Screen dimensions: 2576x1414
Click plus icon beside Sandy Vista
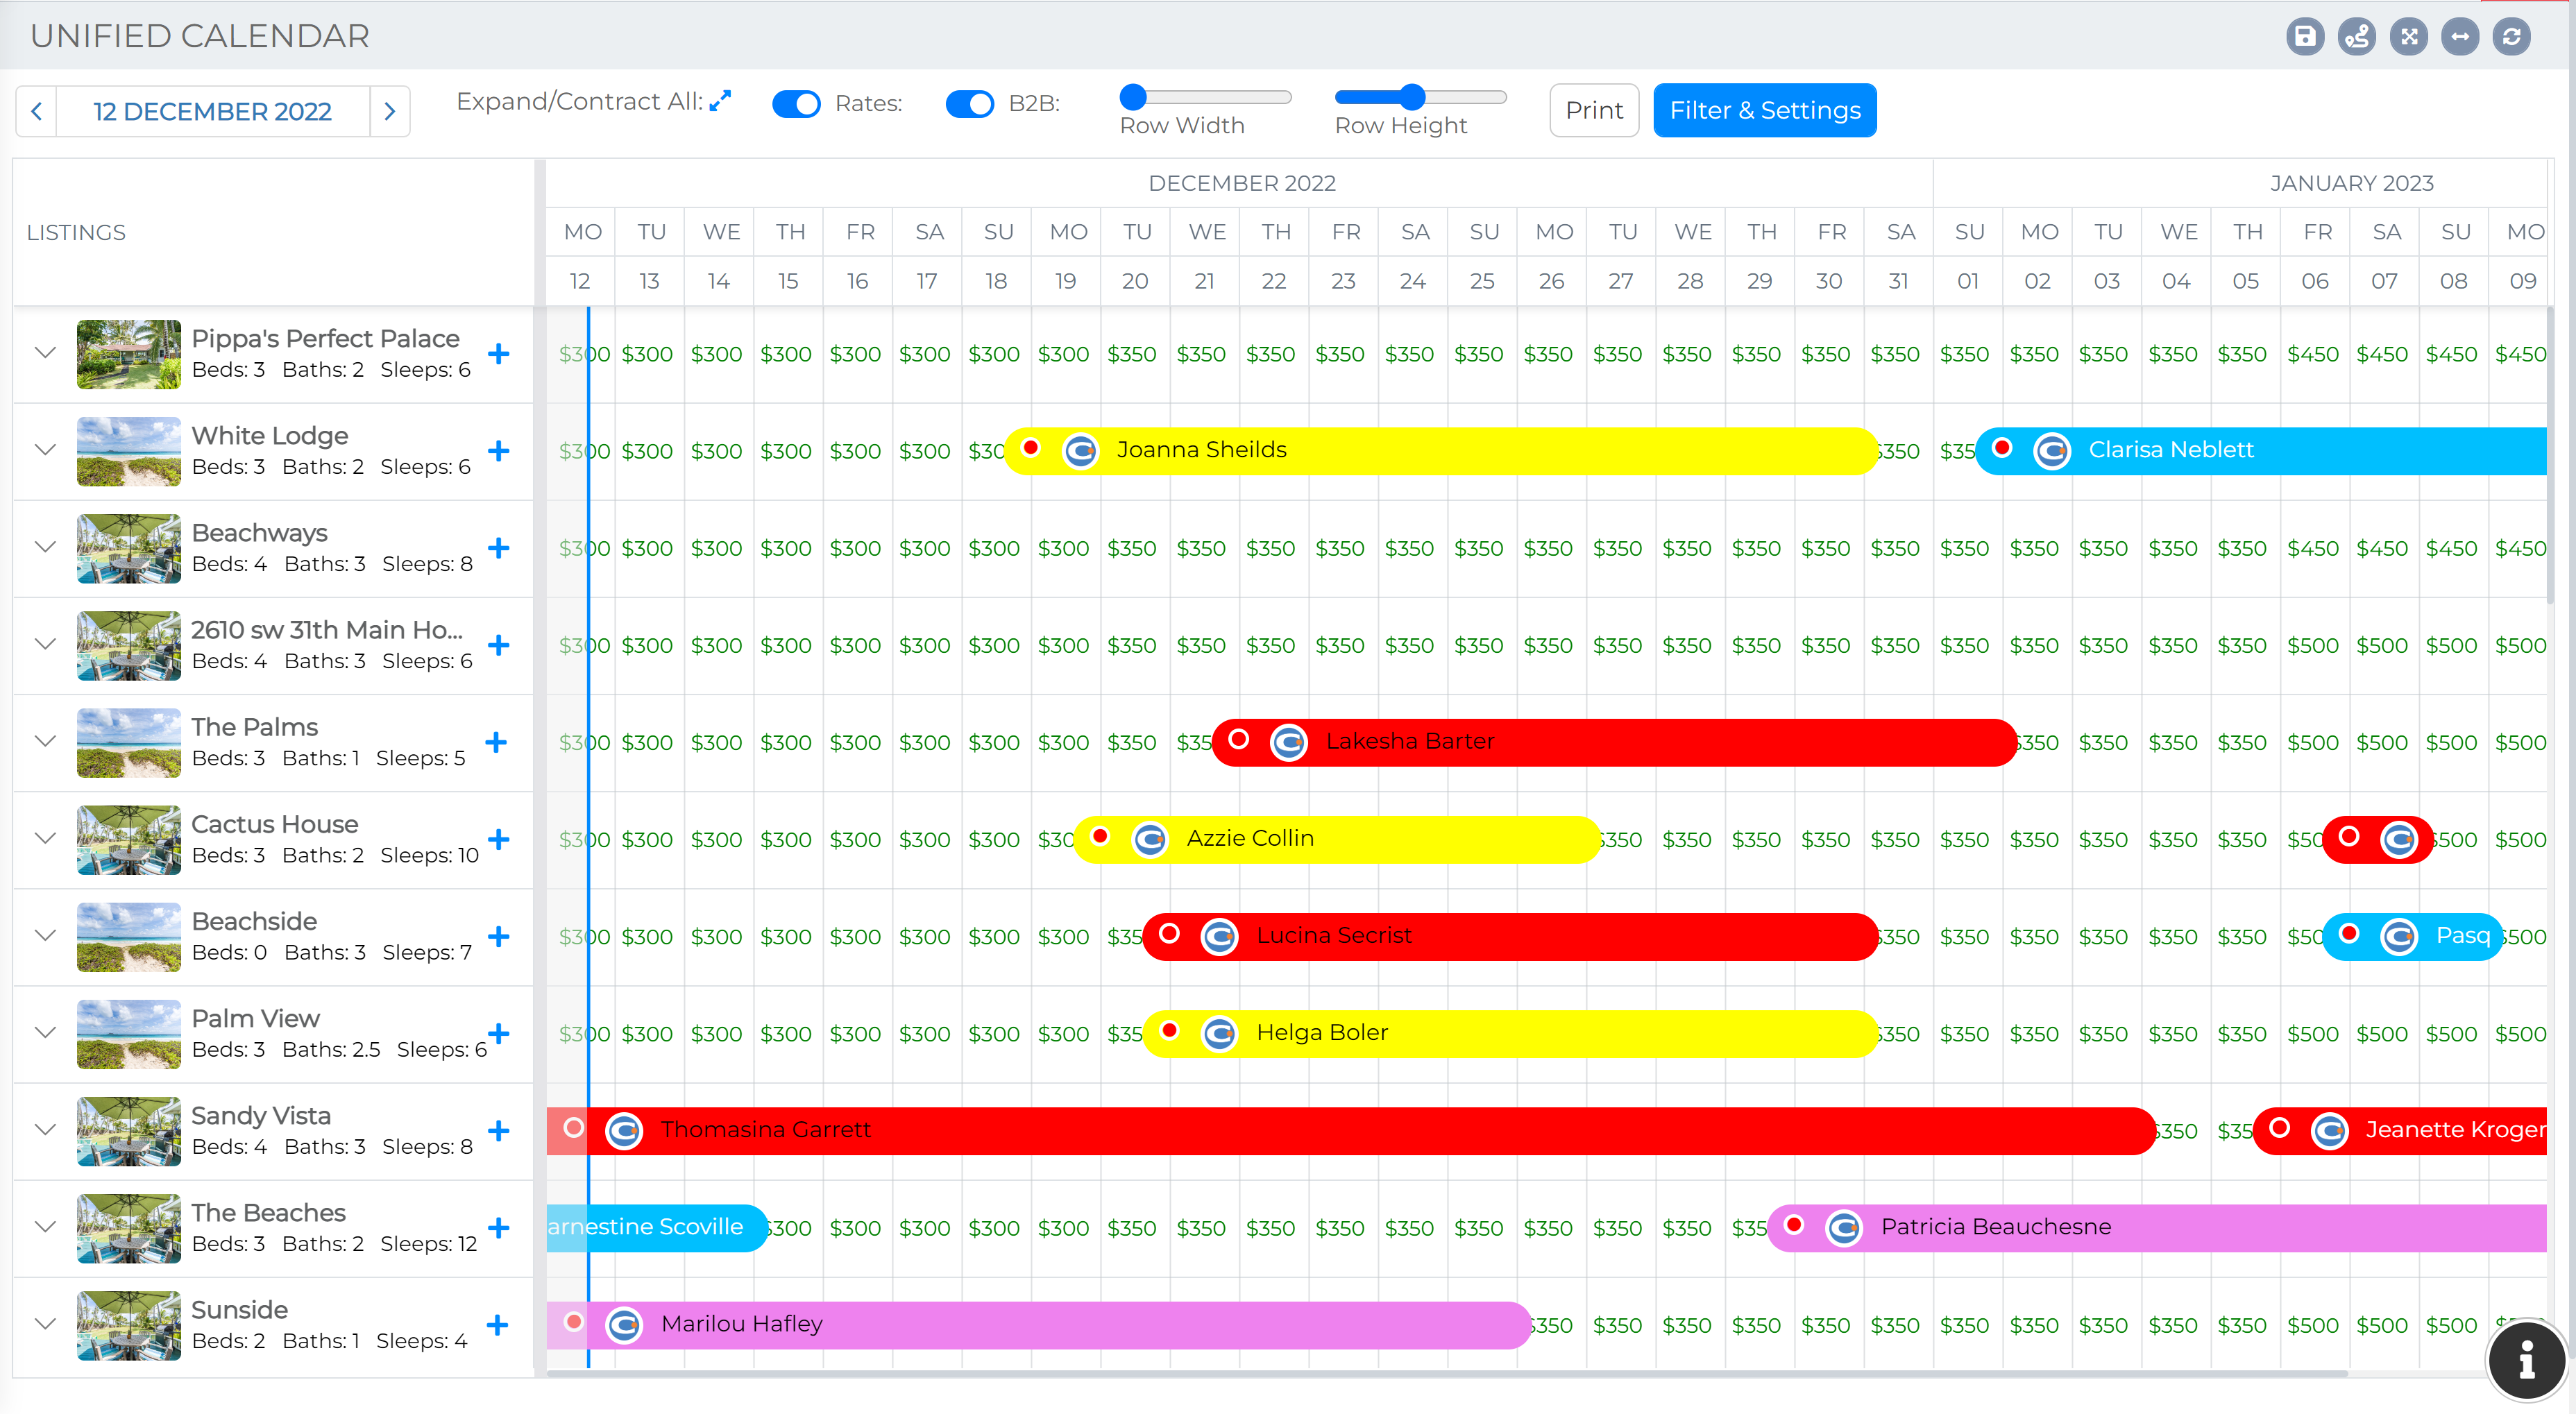(498, 1130)
